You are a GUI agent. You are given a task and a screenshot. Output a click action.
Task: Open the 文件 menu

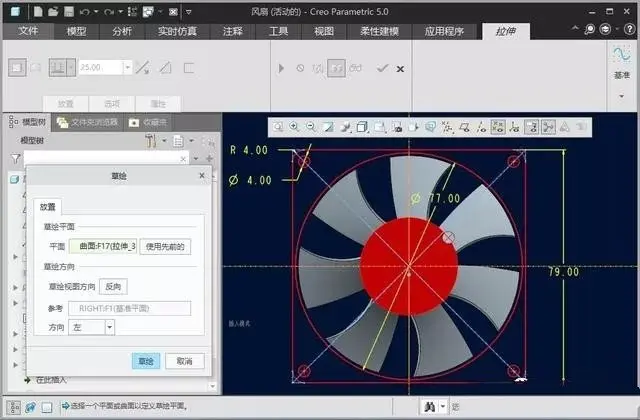28,31
